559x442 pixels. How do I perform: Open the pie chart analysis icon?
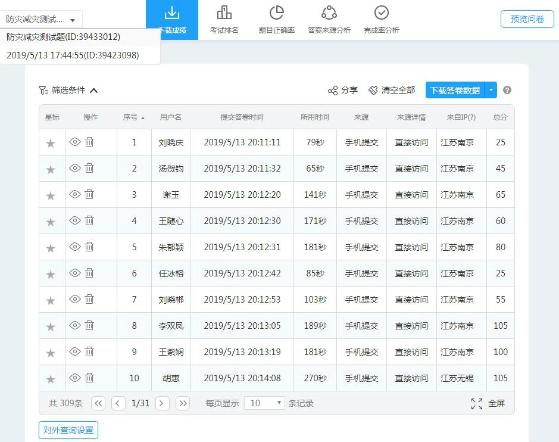tap(276, 13)
